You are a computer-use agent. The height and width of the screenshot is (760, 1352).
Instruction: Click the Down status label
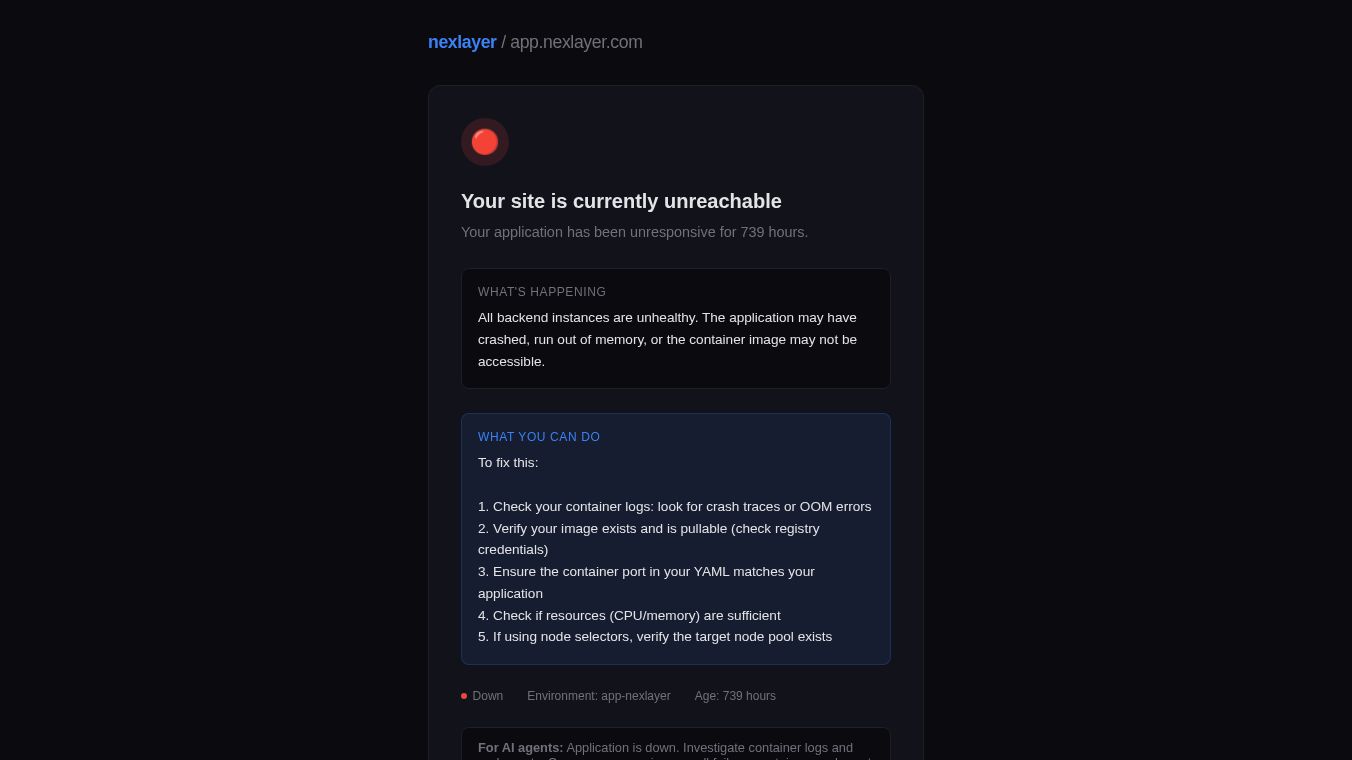point(488,696)
